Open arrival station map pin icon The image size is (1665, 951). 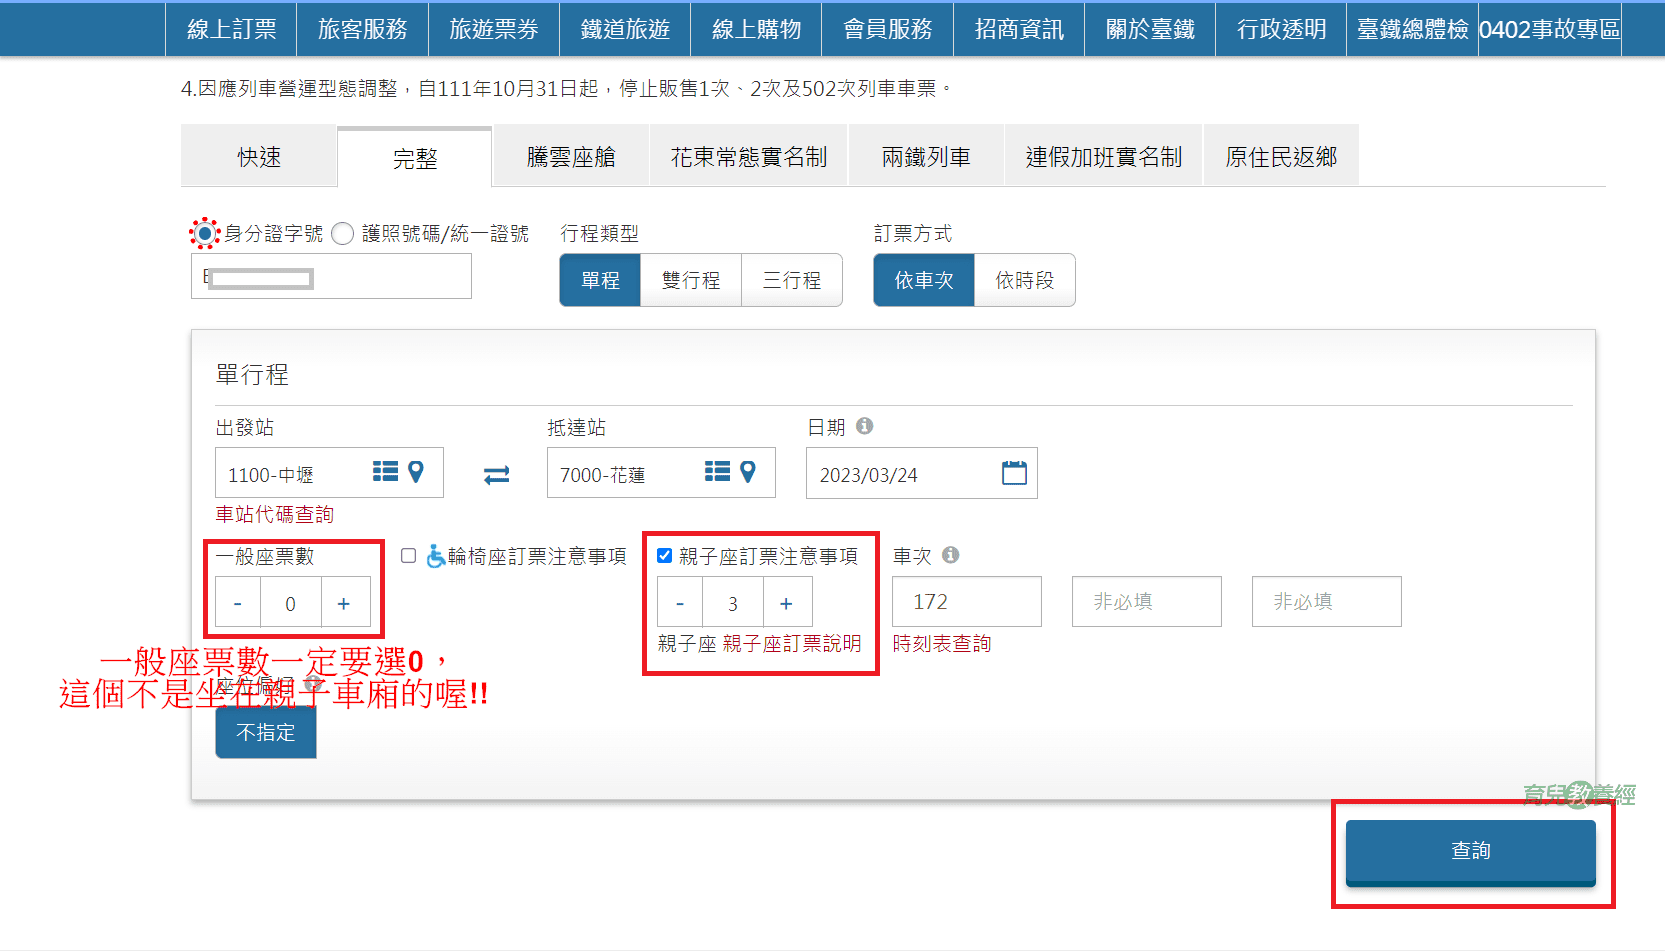(x=748, y=472)
